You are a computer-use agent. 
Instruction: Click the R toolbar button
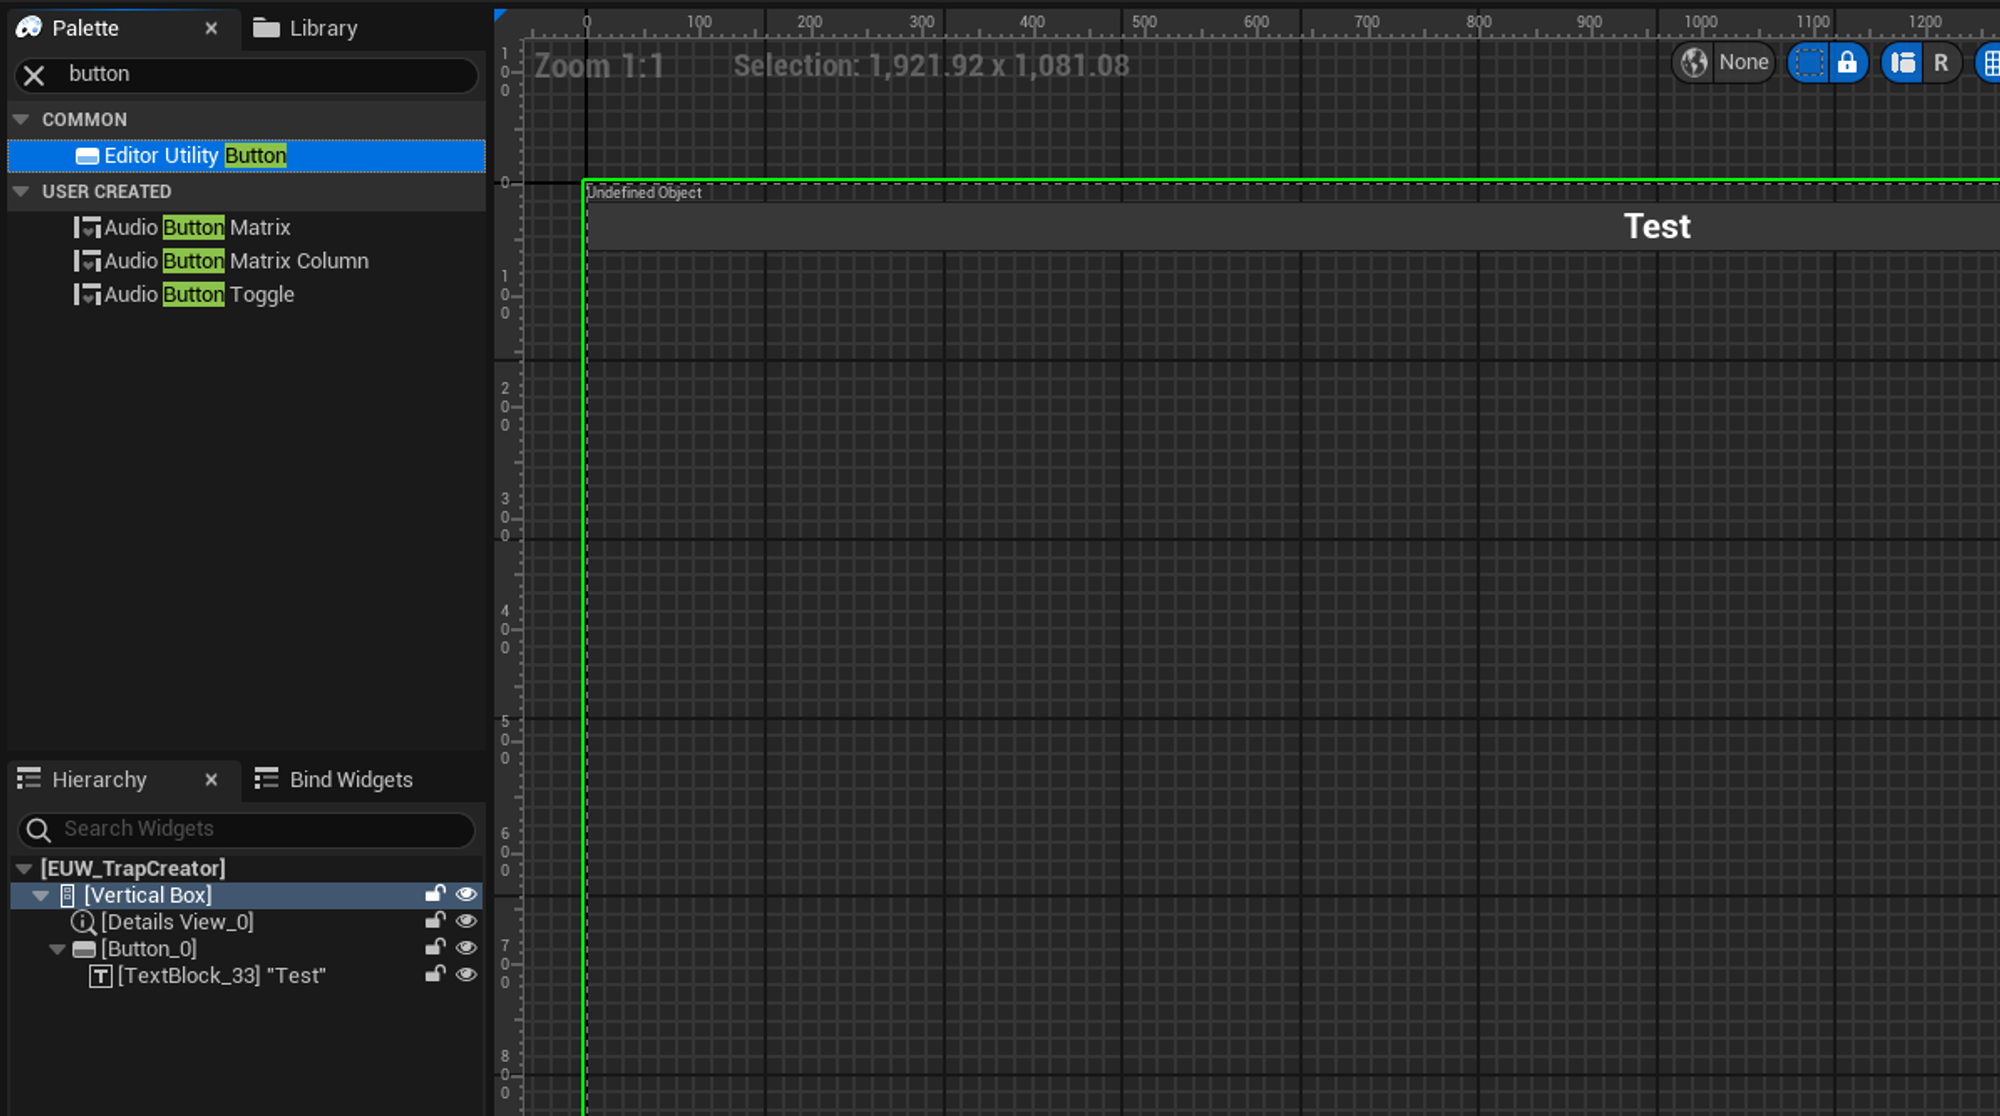click(1940, 63)
